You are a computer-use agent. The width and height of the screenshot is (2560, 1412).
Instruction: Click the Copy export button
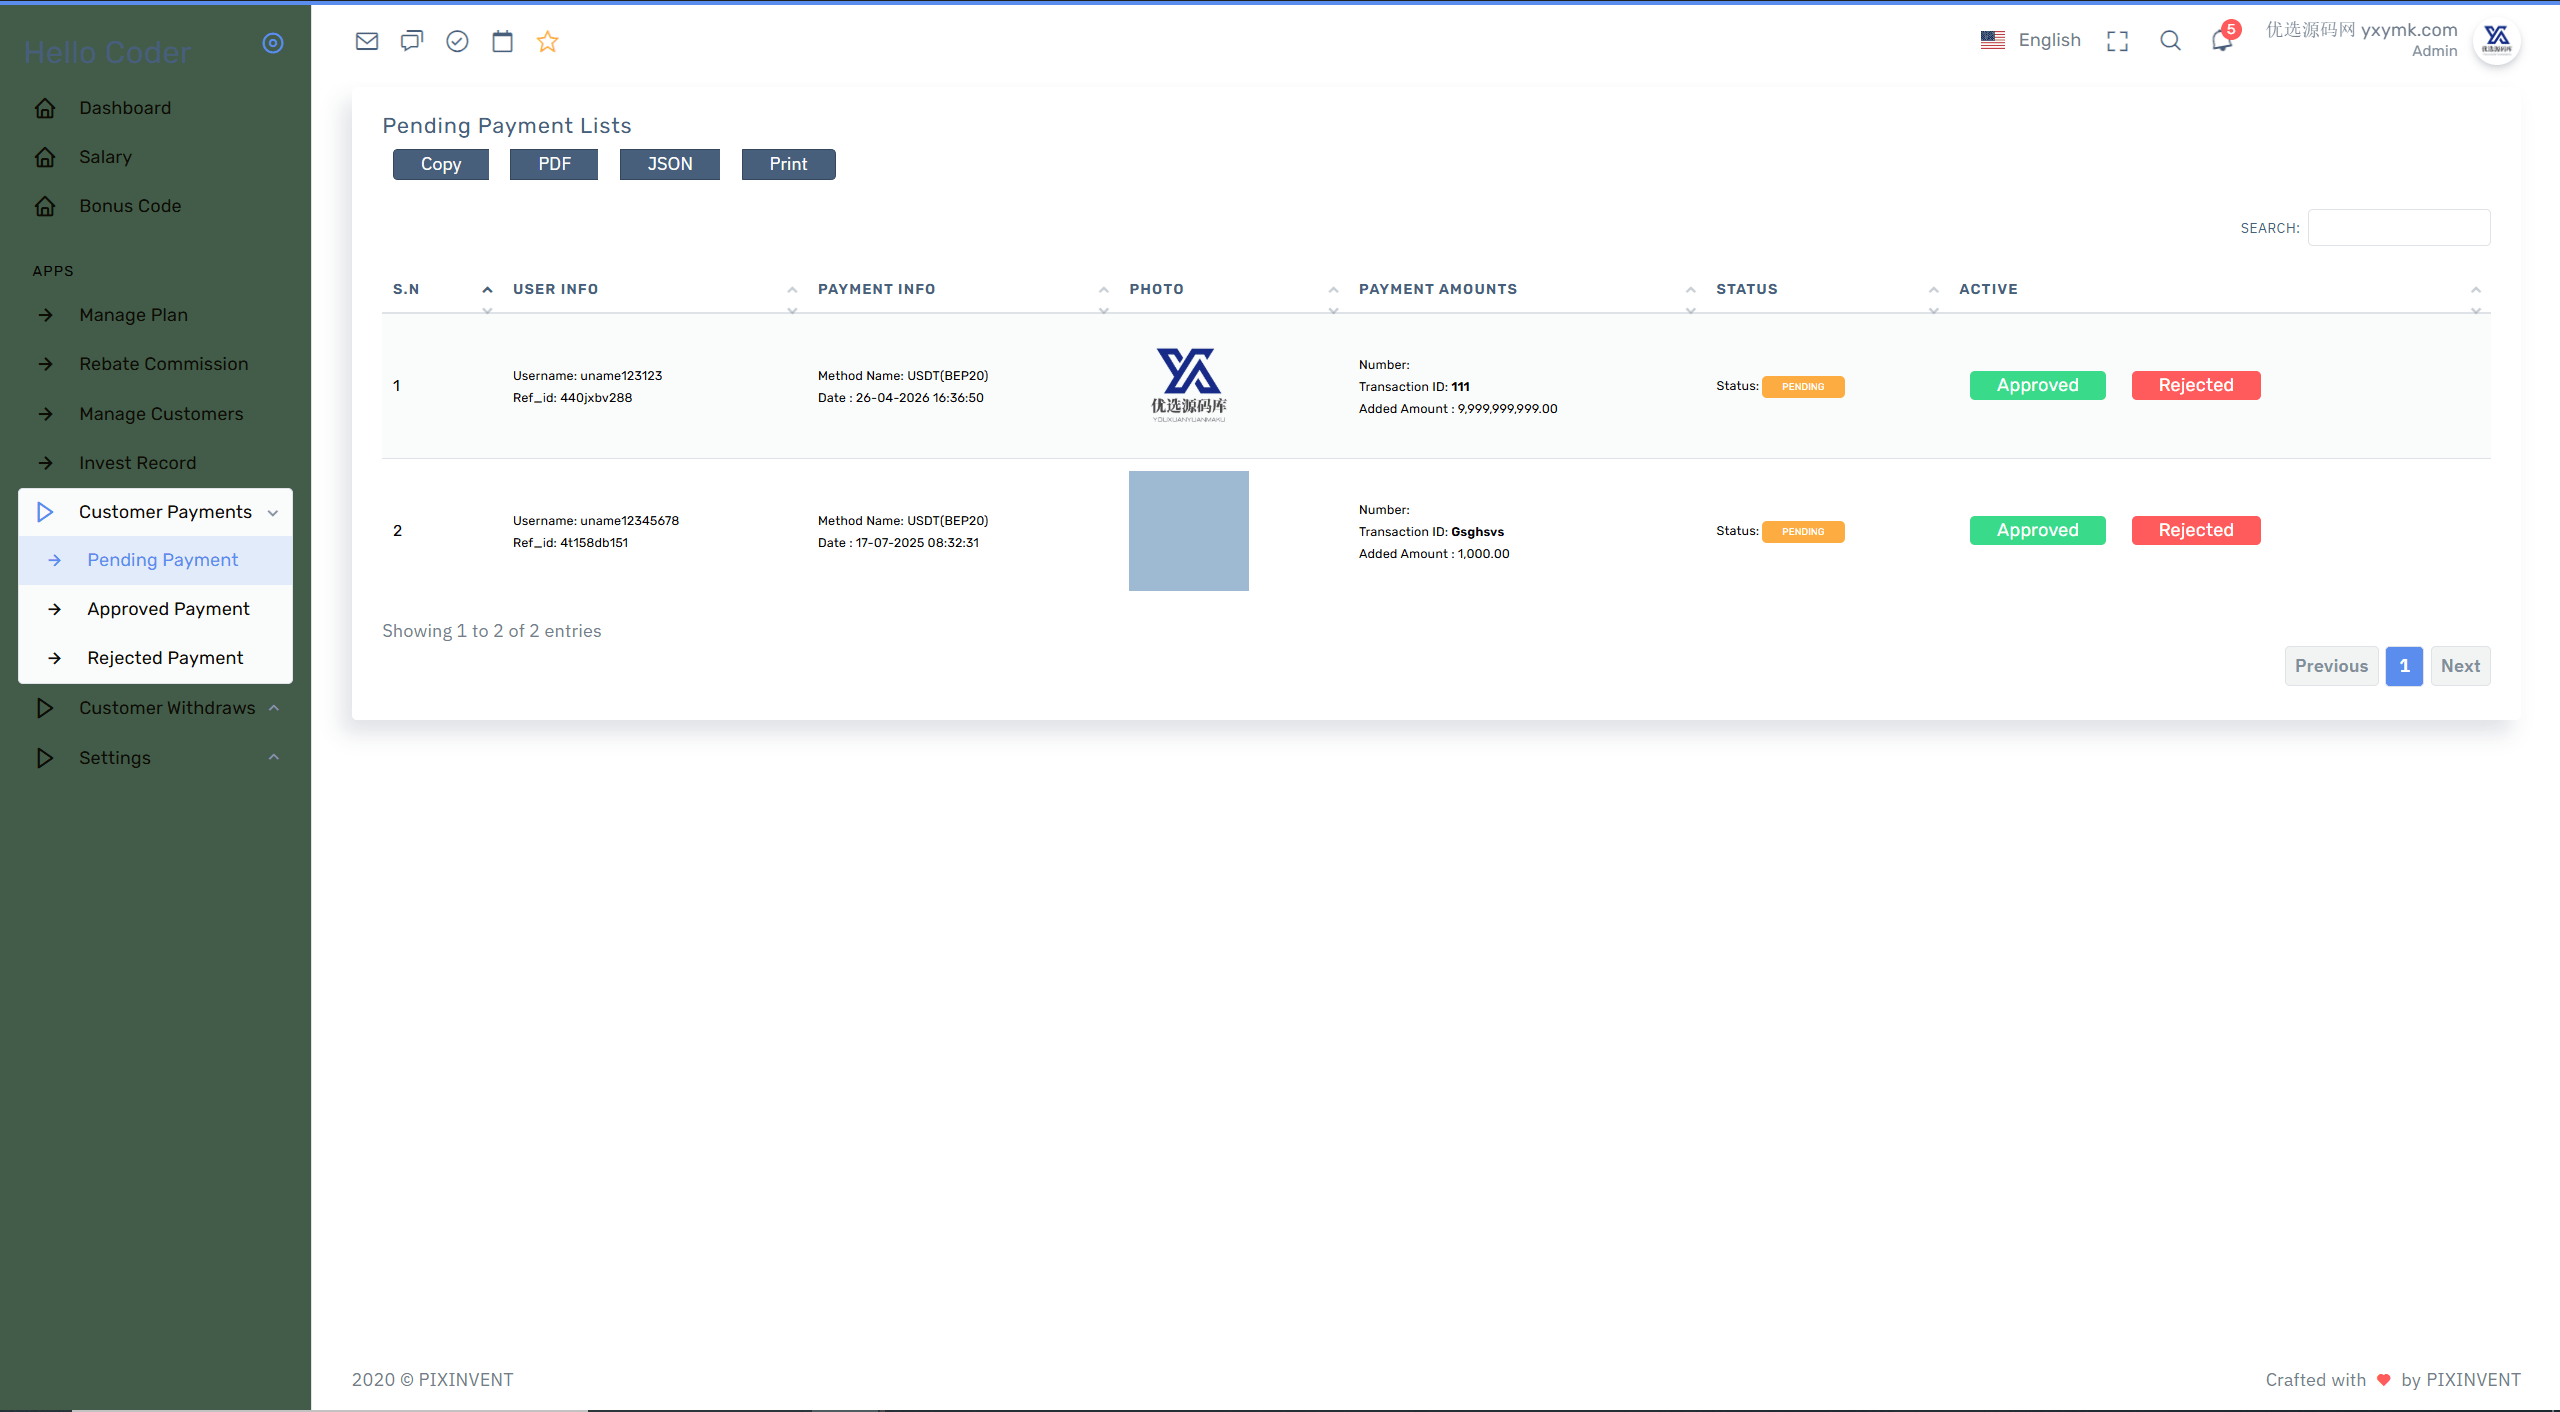tap(441, 164)
